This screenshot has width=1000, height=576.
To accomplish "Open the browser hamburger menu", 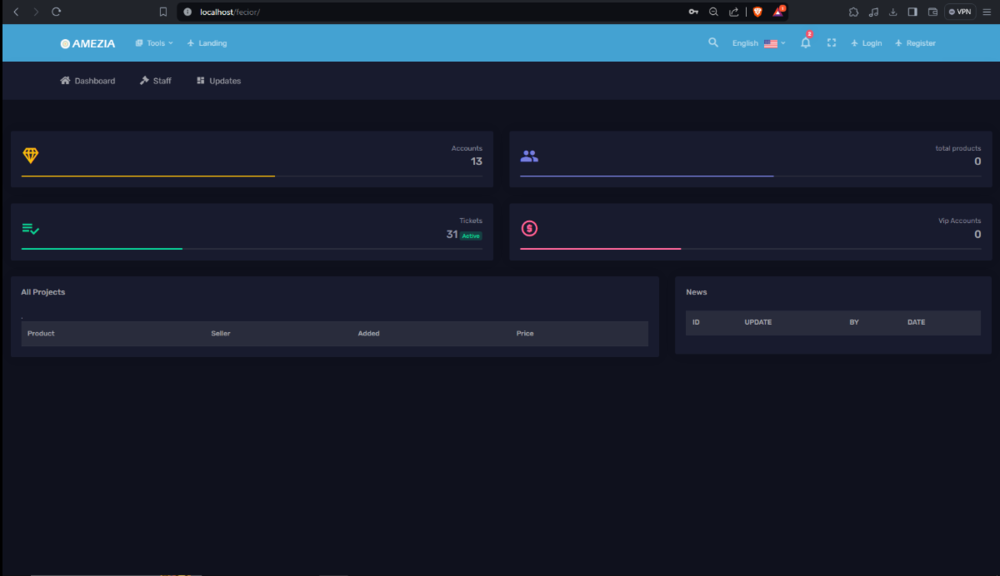I will tap(986, 12).
